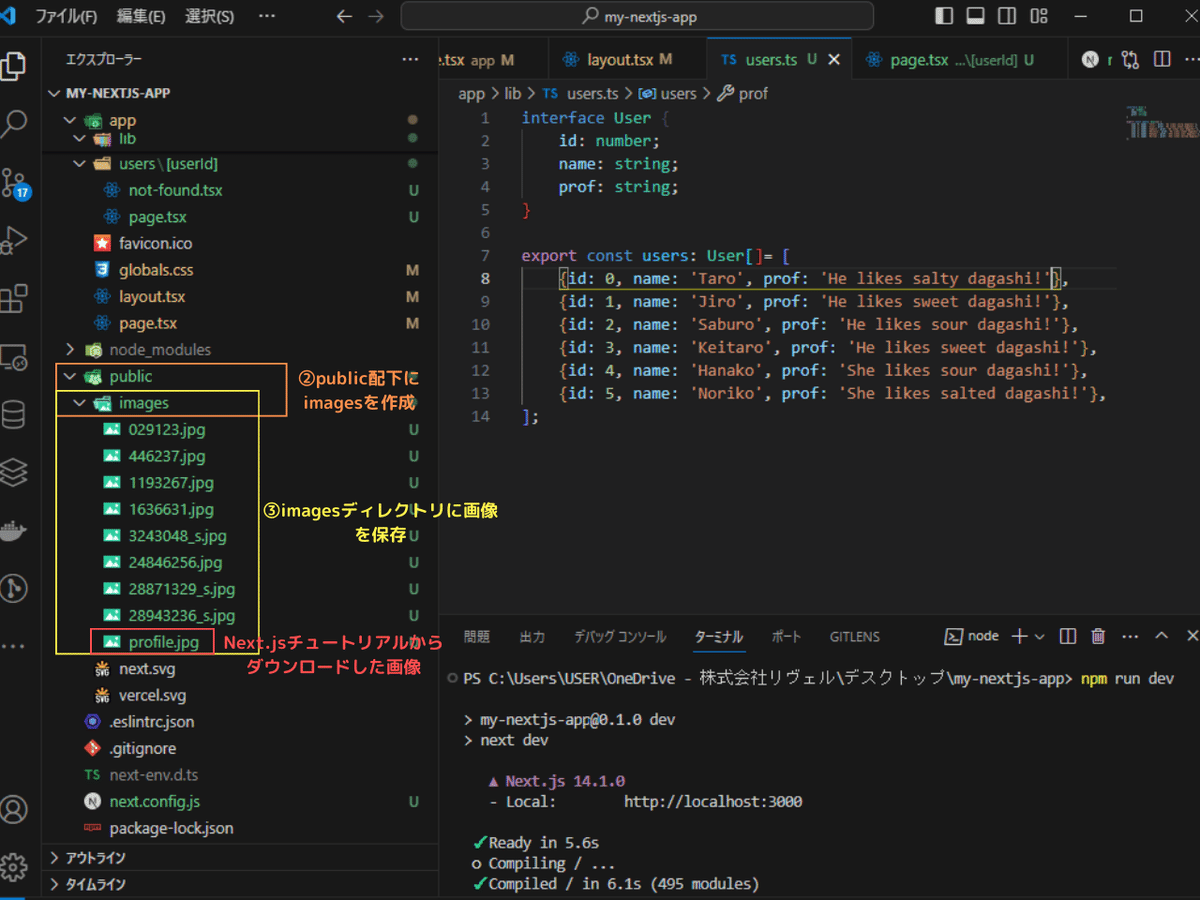This screenshot has width=1200, height=900.
Task: Add a new terminal with plus icon
Action: click(1019, 636)
